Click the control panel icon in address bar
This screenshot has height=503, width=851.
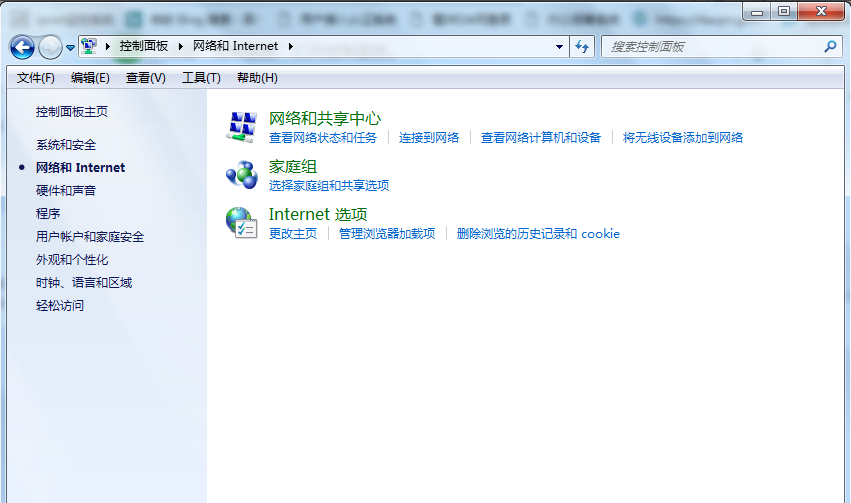90,47
